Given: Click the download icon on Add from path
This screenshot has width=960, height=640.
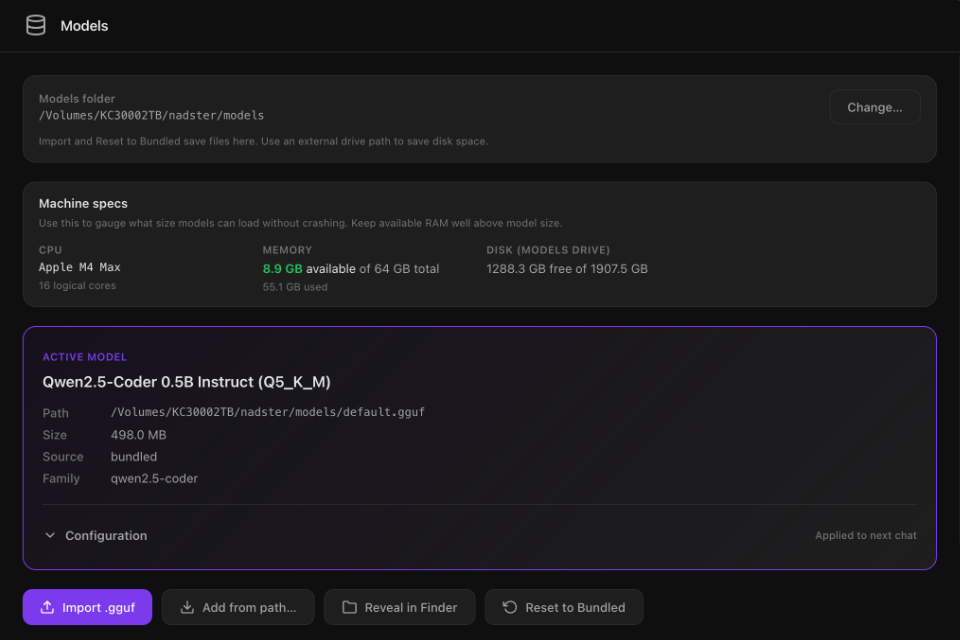Looking at the screenshot, I should click(187, 607).
